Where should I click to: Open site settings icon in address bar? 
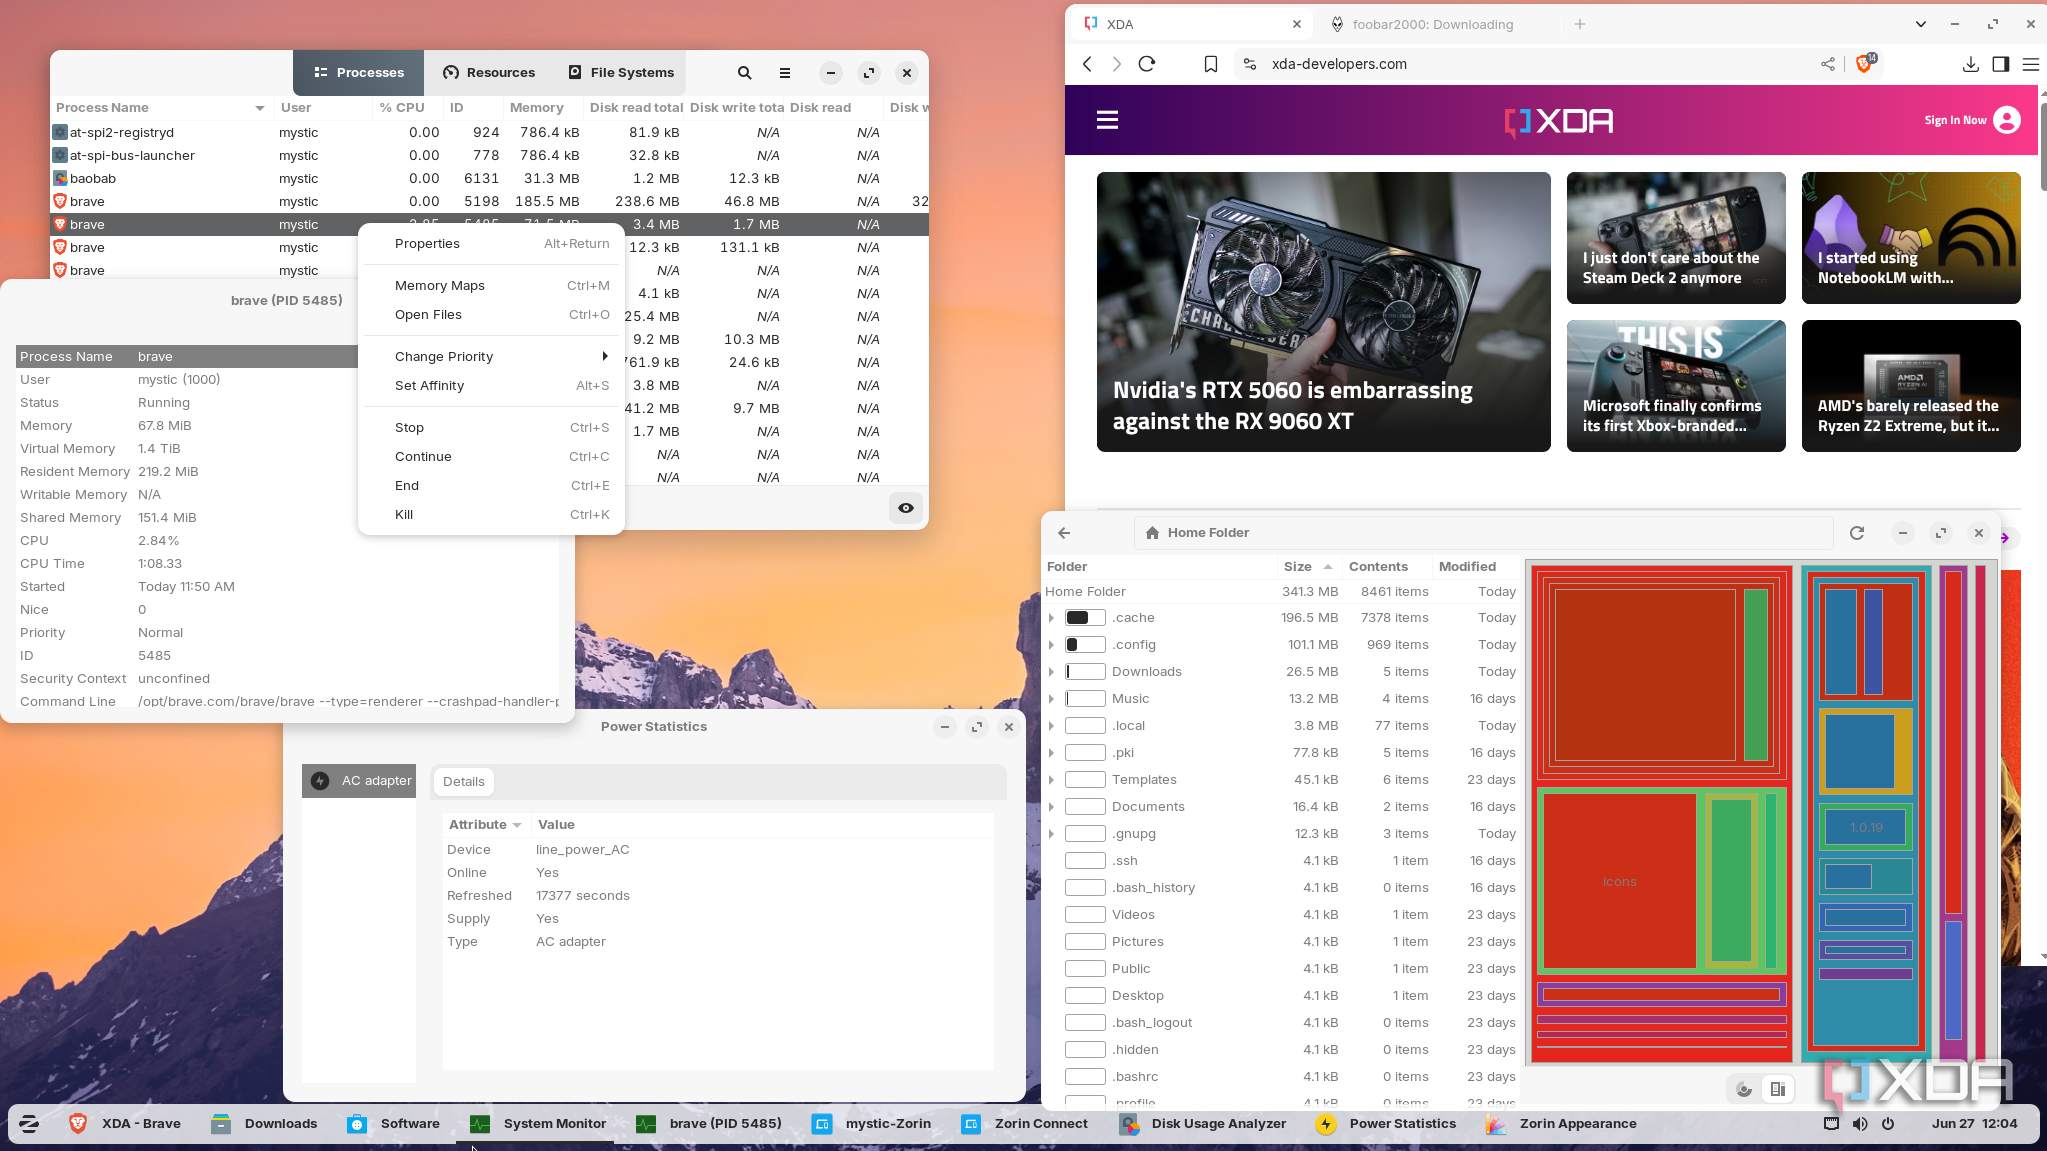[1249, 64]
